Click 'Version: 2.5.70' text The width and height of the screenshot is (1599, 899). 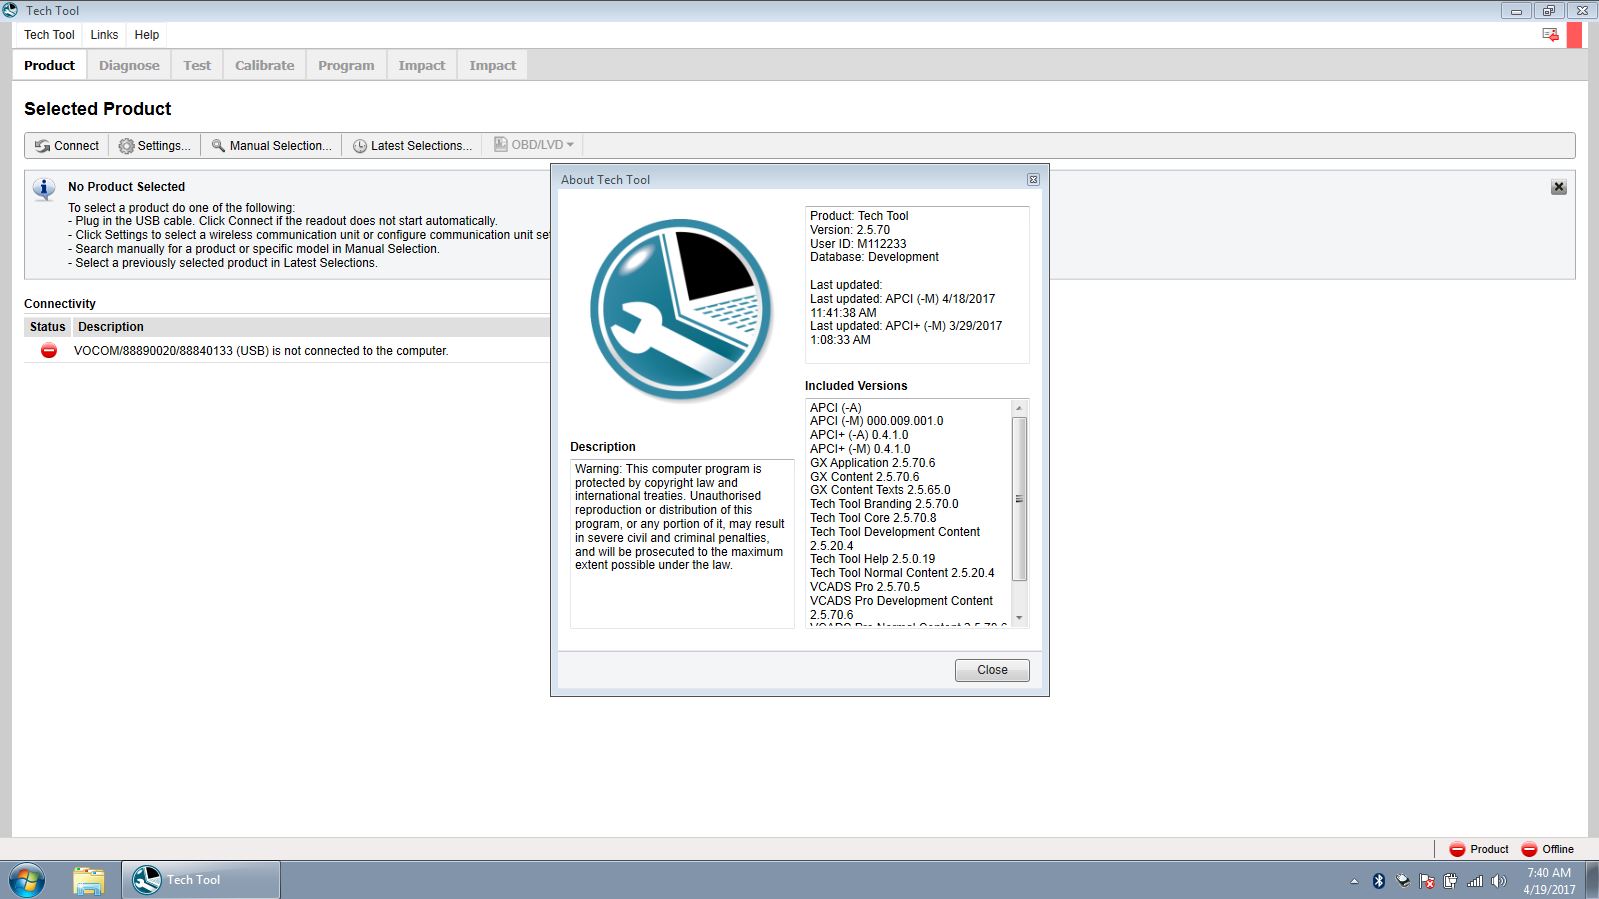[x=849, y=230]
